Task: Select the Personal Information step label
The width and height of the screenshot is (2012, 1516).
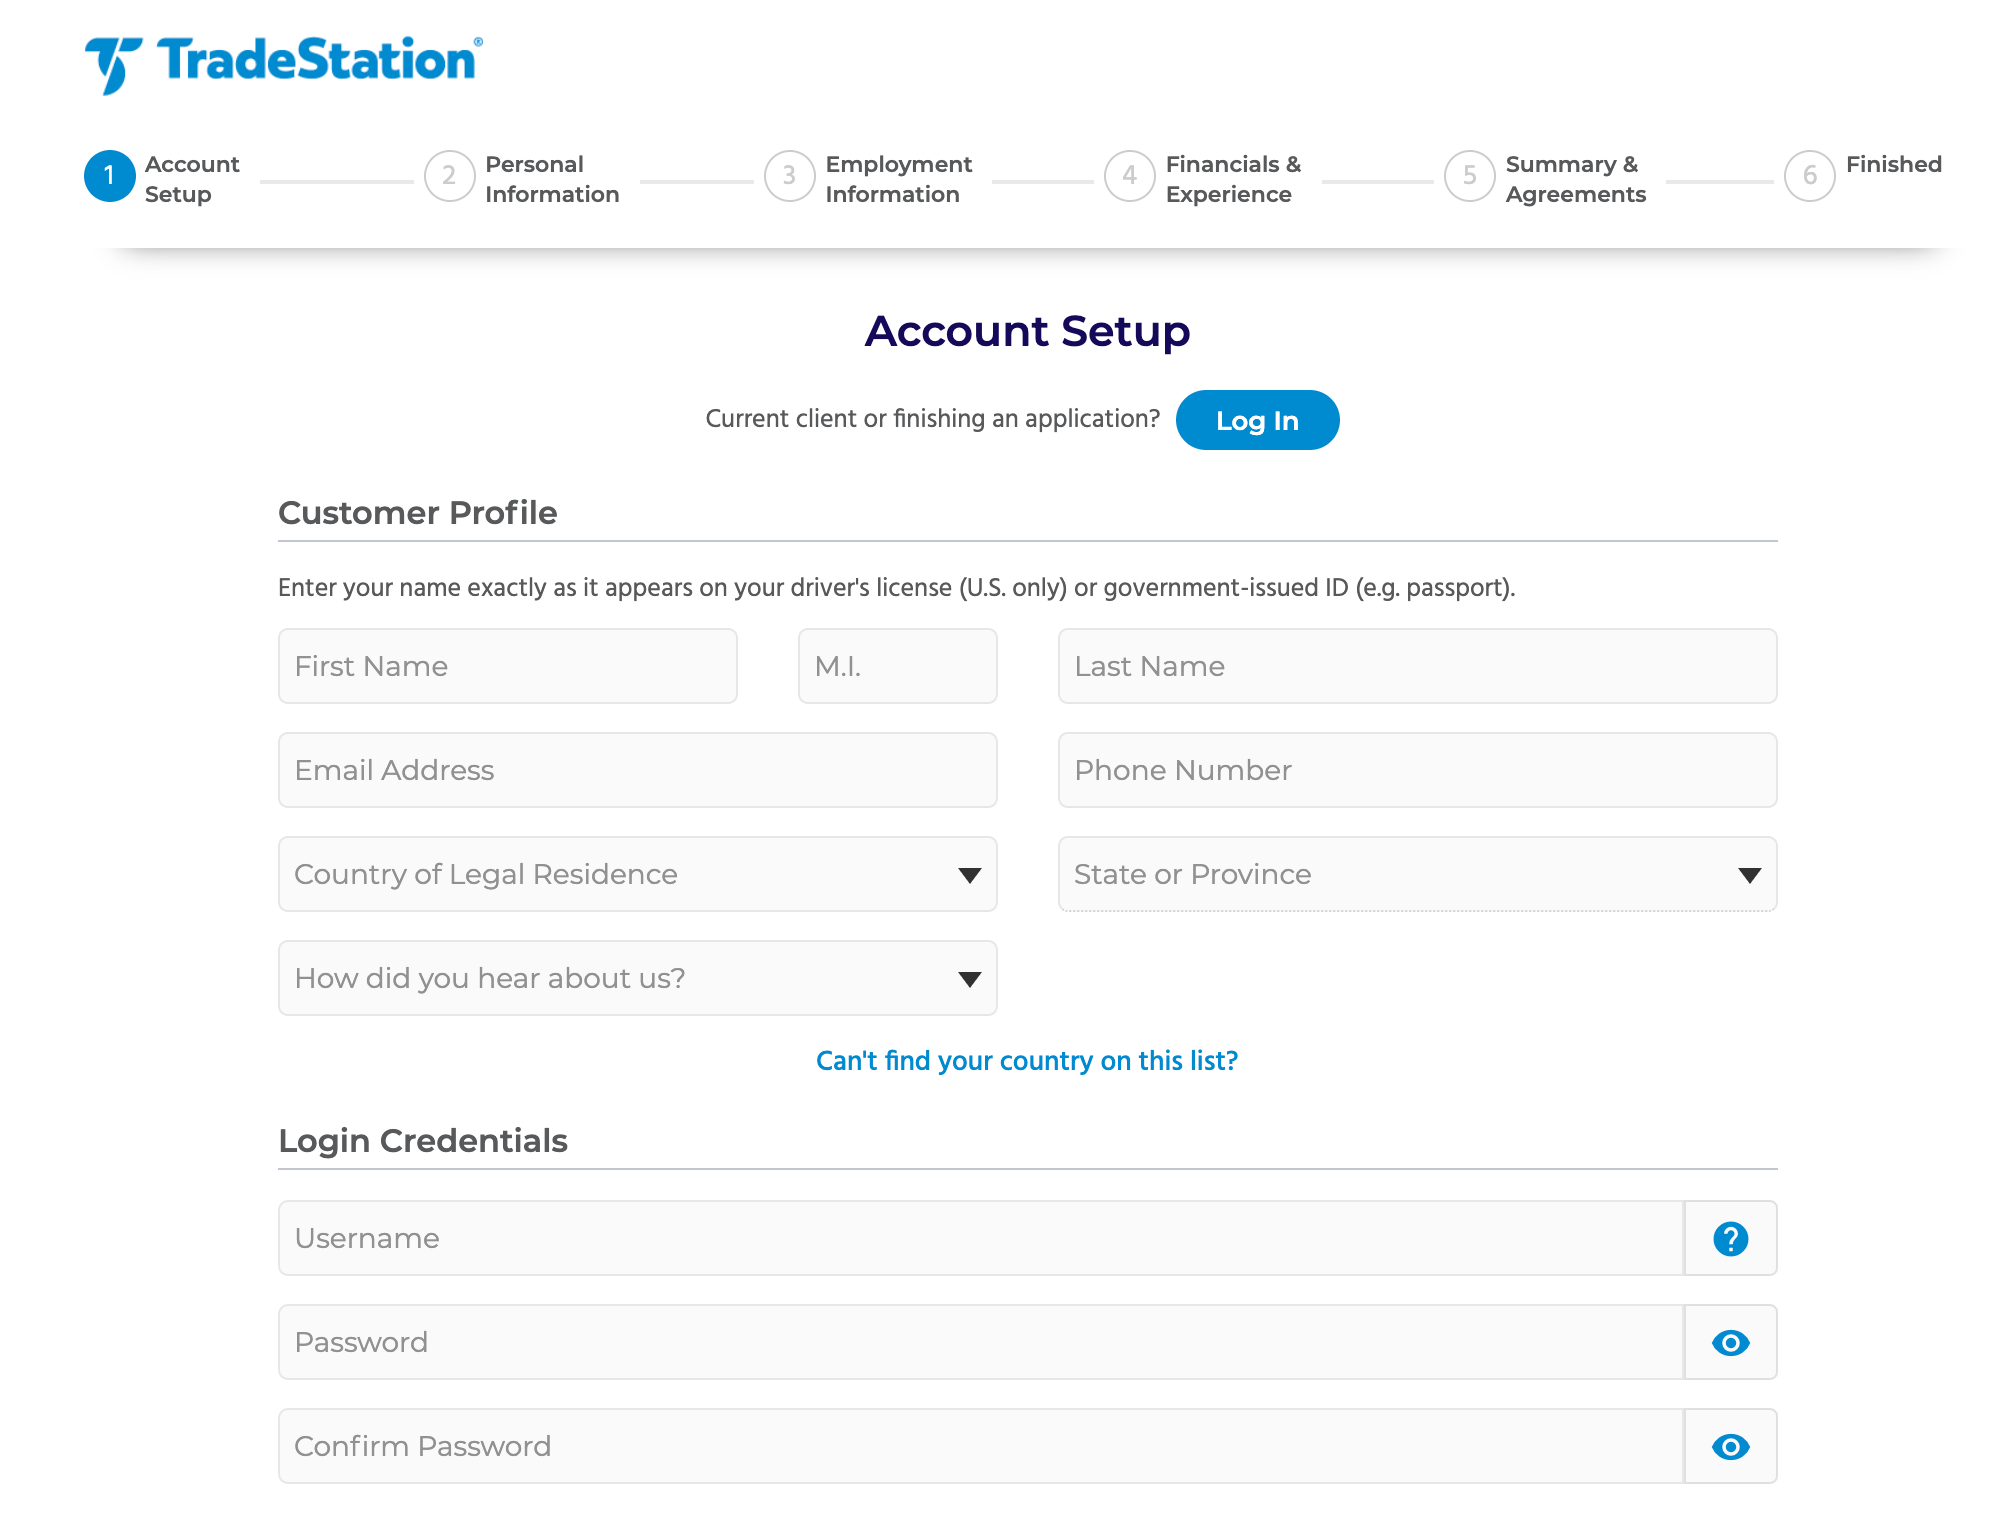Action: (551, 178)
